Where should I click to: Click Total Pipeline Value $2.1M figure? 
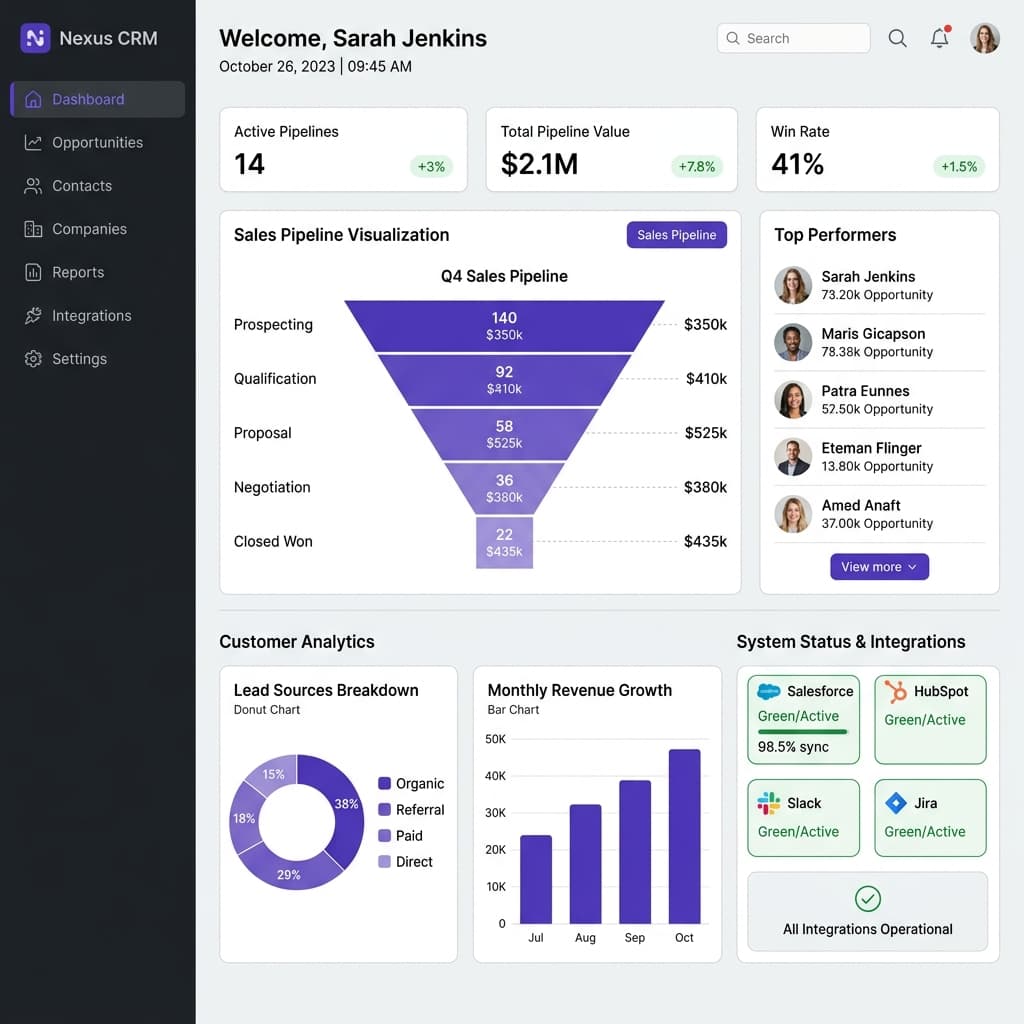pyautogui.click(x=539, y=164)
